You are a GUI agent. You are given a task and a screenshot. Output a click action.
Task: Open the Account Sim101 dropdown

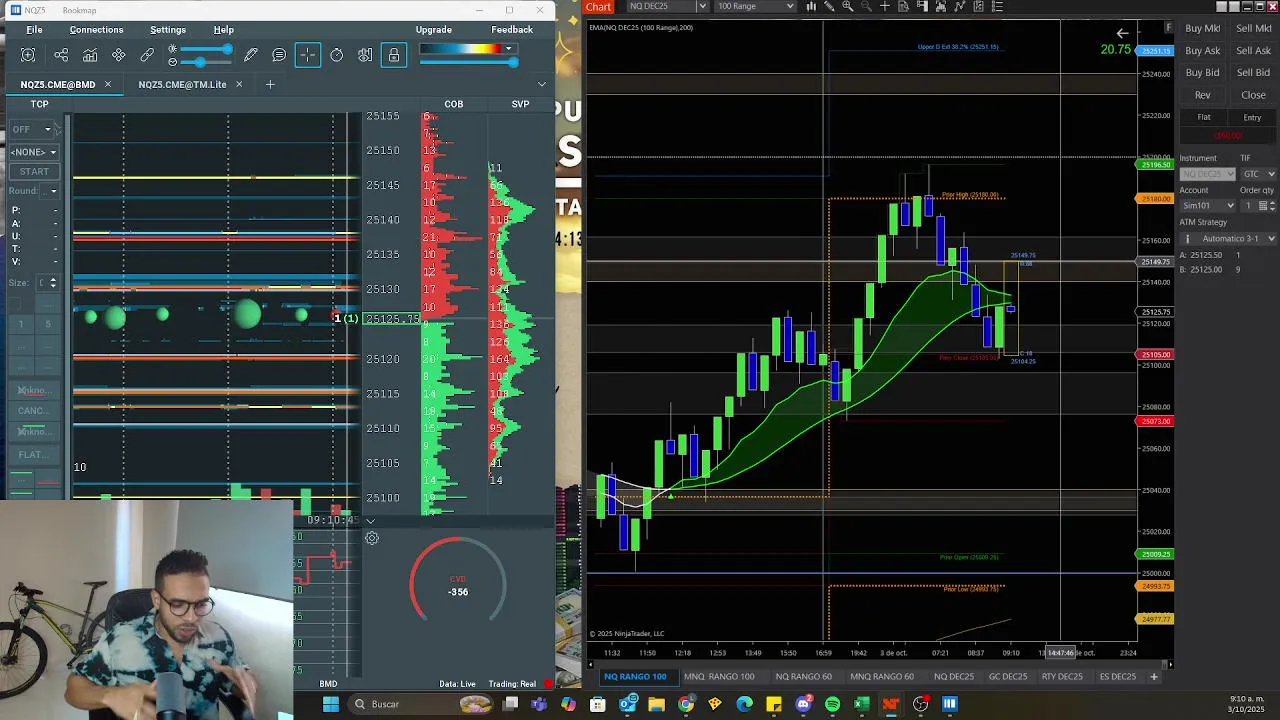coord(1208,206)
